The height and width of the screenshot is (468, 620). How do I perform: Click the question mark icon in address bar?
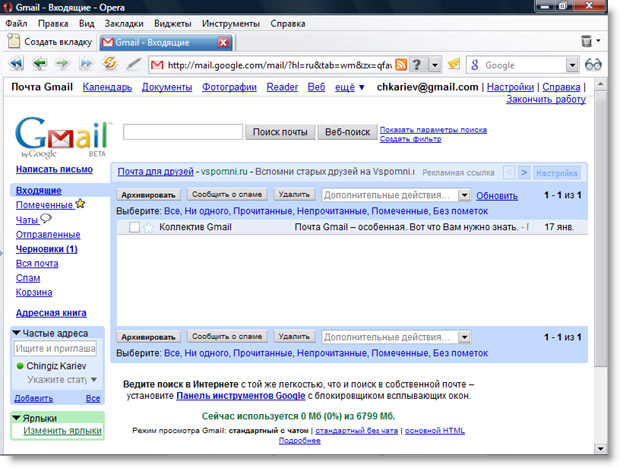coord(417,65)
